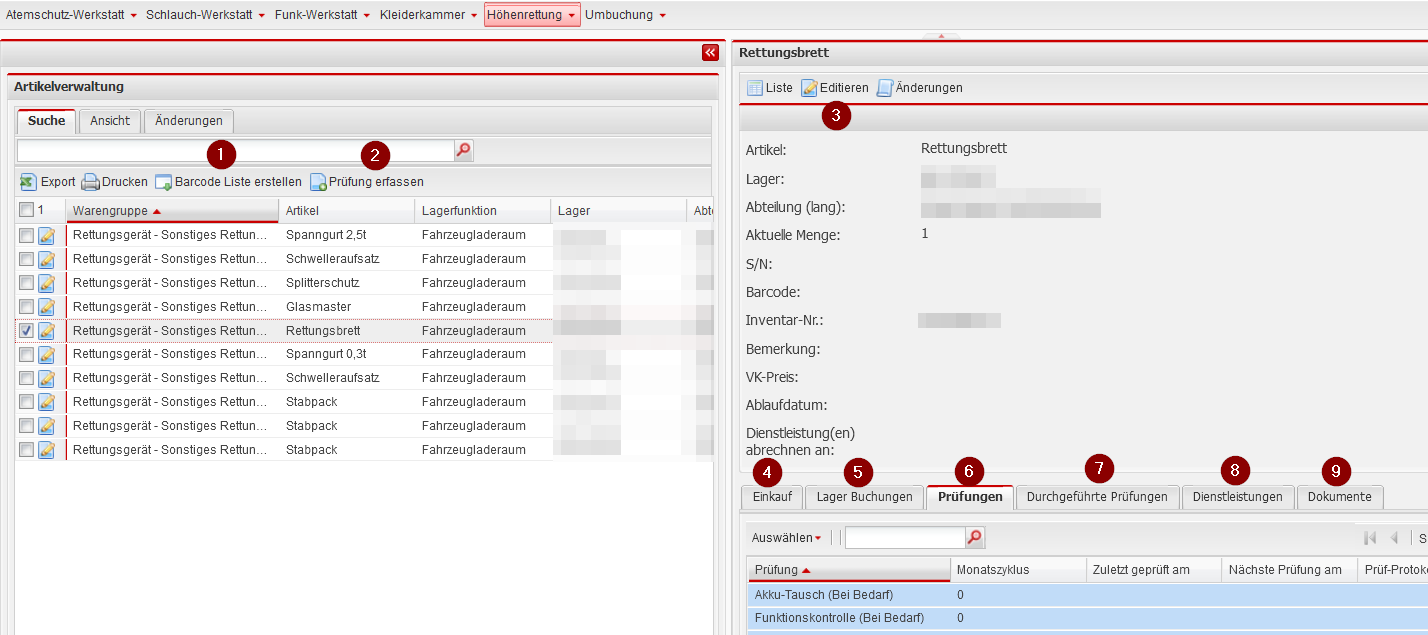1428x635 pixels.
Task: Open the Ansicht tab
Action: click(x=110, y=121)
